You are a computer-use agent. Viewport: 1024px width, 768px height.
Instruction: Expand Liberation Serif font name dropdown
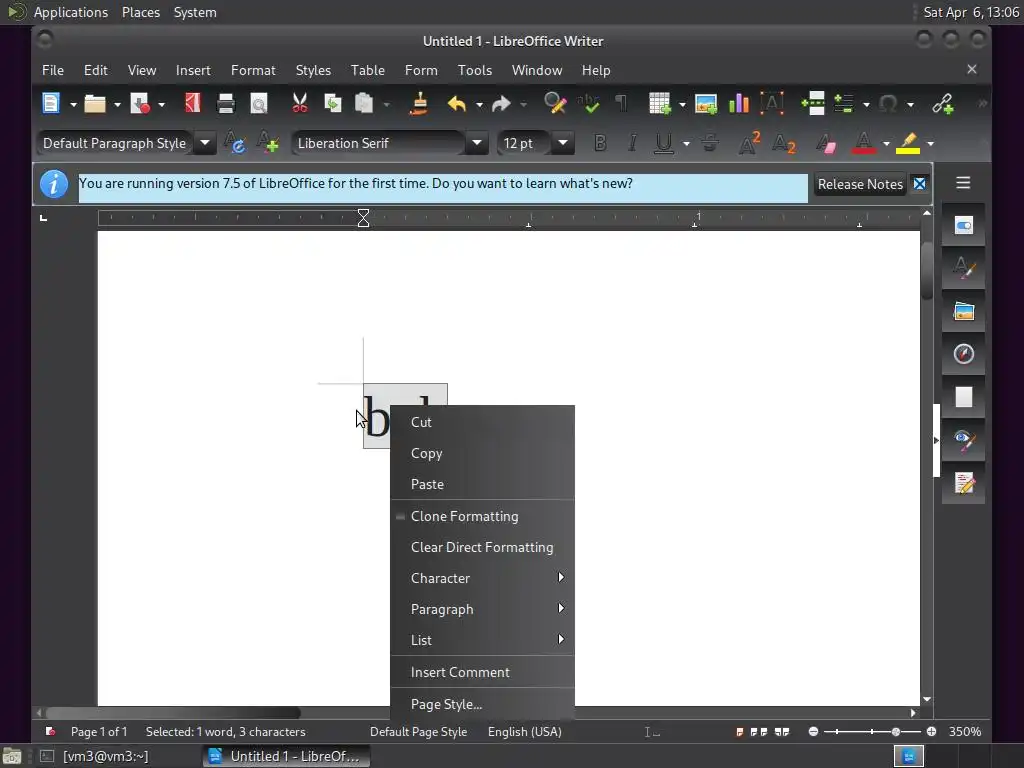pos(477,143)
